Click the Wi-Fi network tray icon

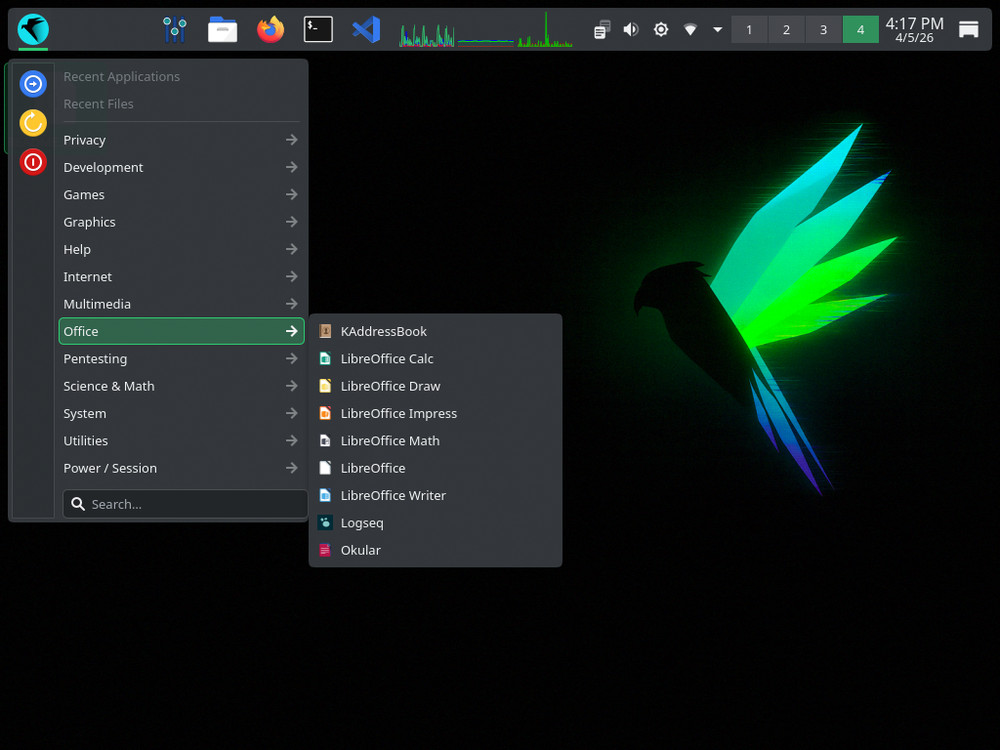[690, 29]
